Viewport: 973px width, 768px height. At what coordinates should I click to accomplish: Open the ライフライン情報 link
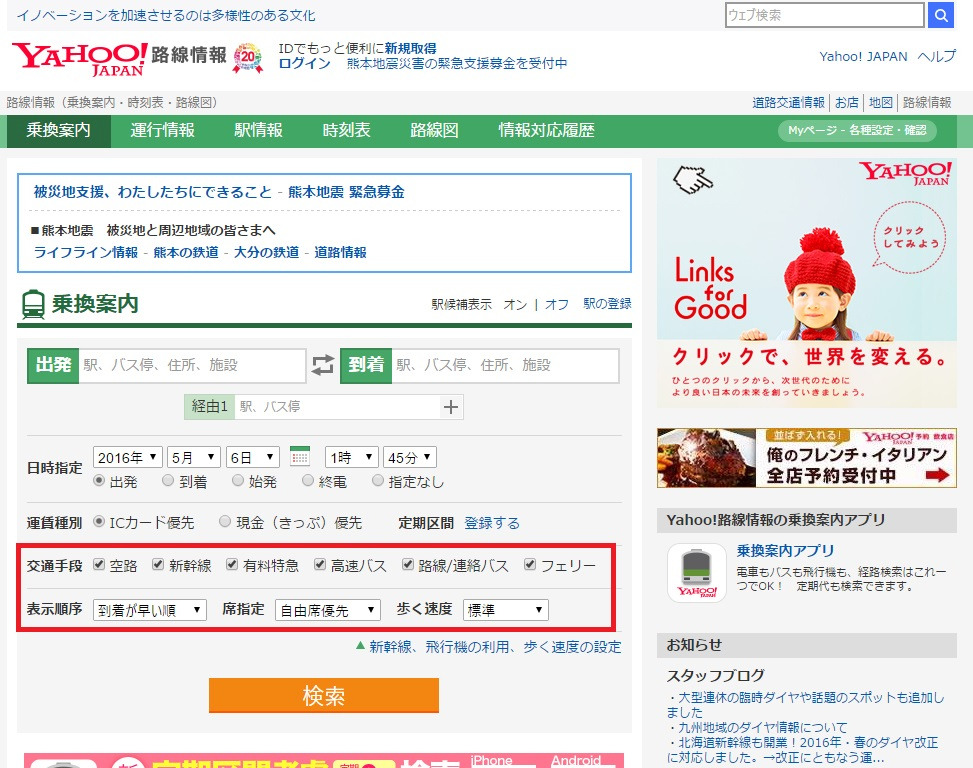(x=86, y=252)
